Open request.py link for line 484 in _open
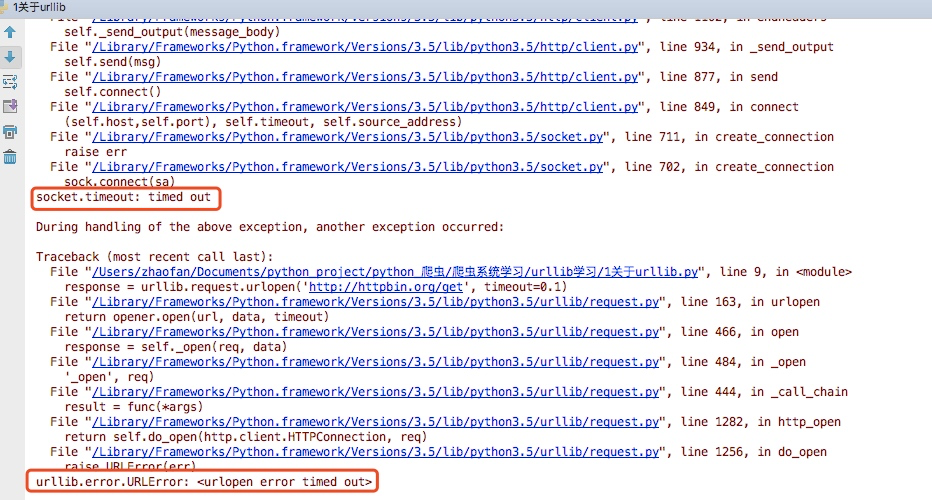 (x=376, y=362)
